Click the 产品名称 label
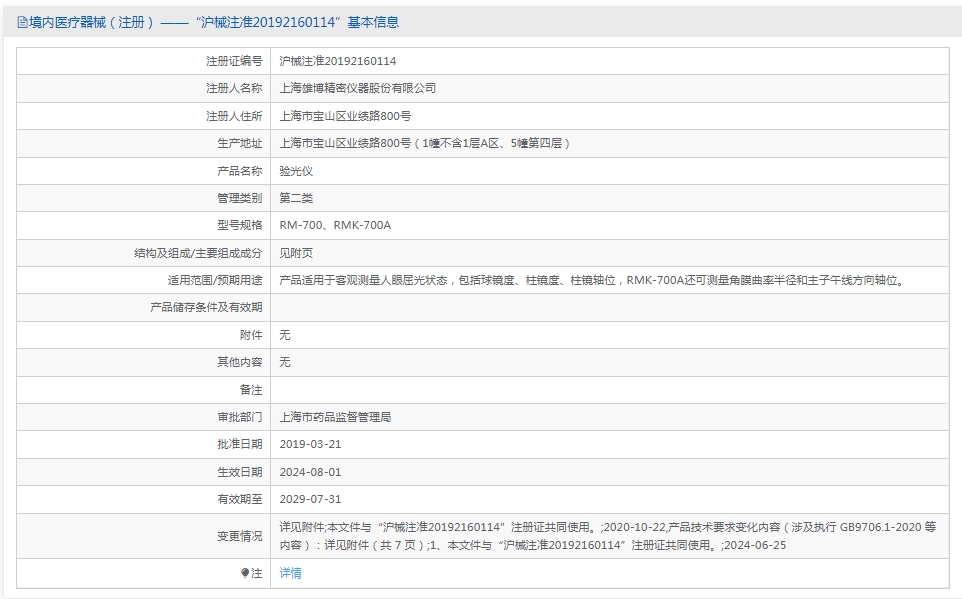962x599 pixels. point(239,171)
